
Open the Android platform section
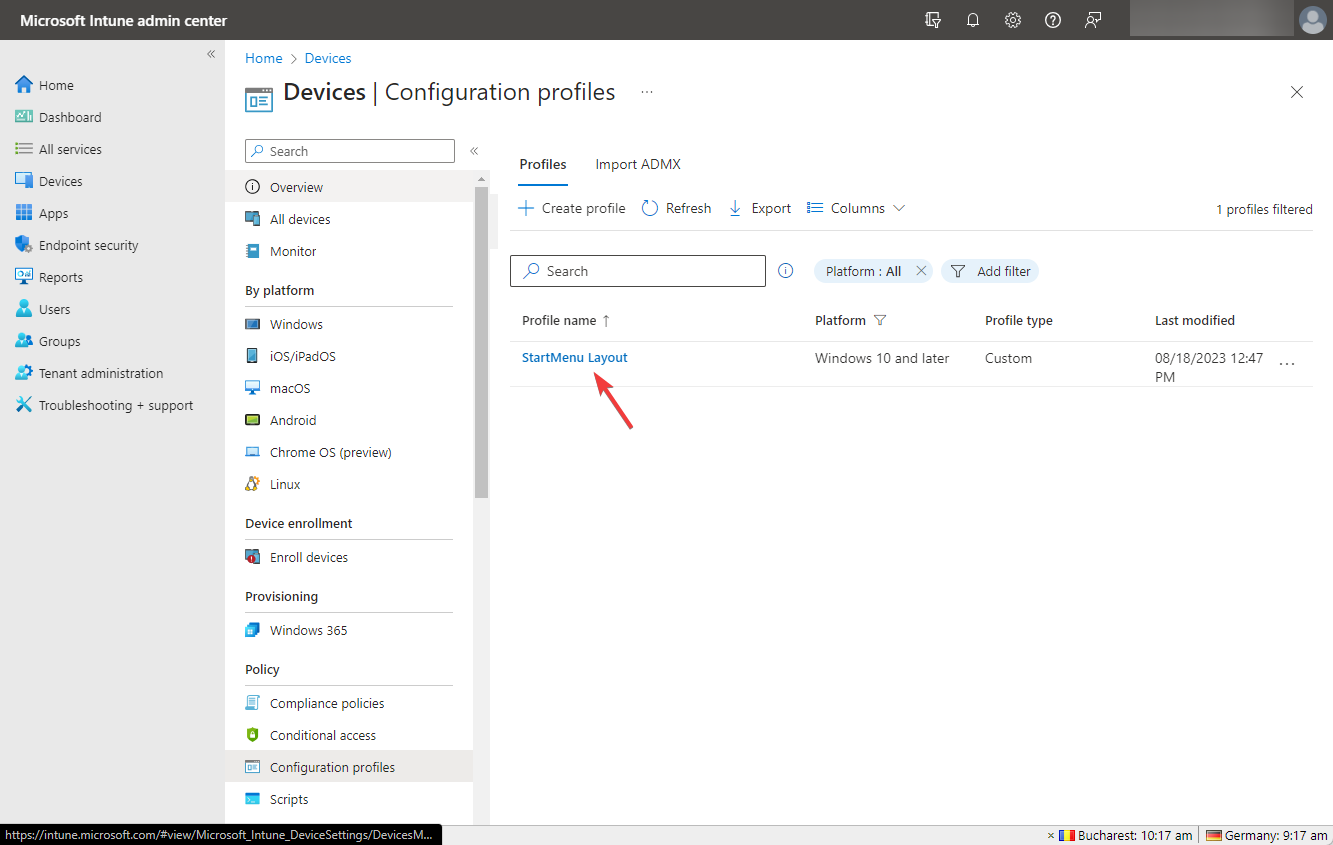(x=291, y=420)
